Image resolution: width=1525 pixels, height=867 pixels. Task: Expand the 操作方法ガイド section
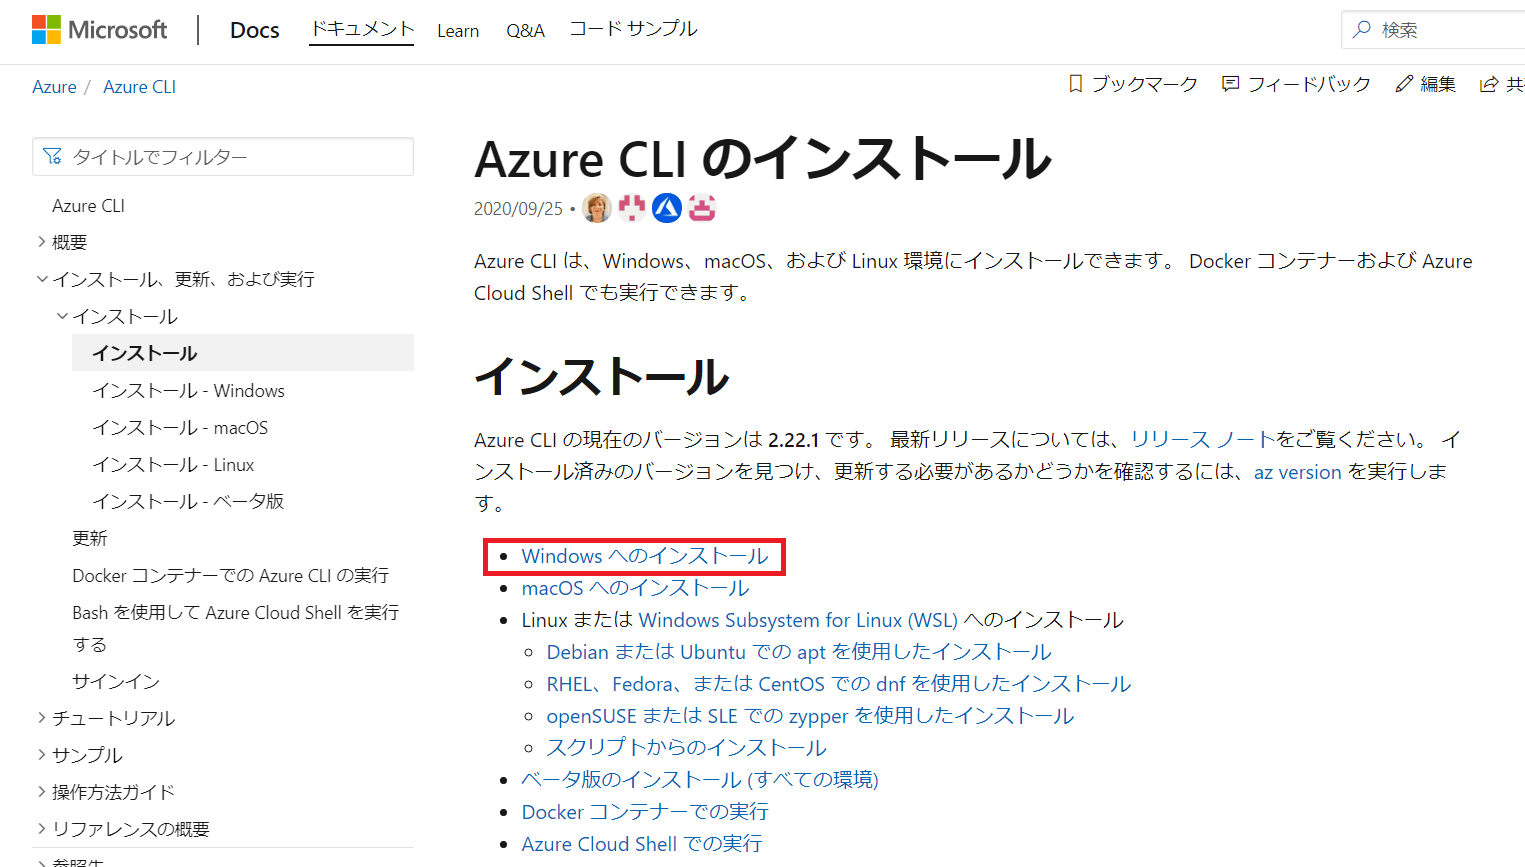pyautogui.click(x=42, y=792)
